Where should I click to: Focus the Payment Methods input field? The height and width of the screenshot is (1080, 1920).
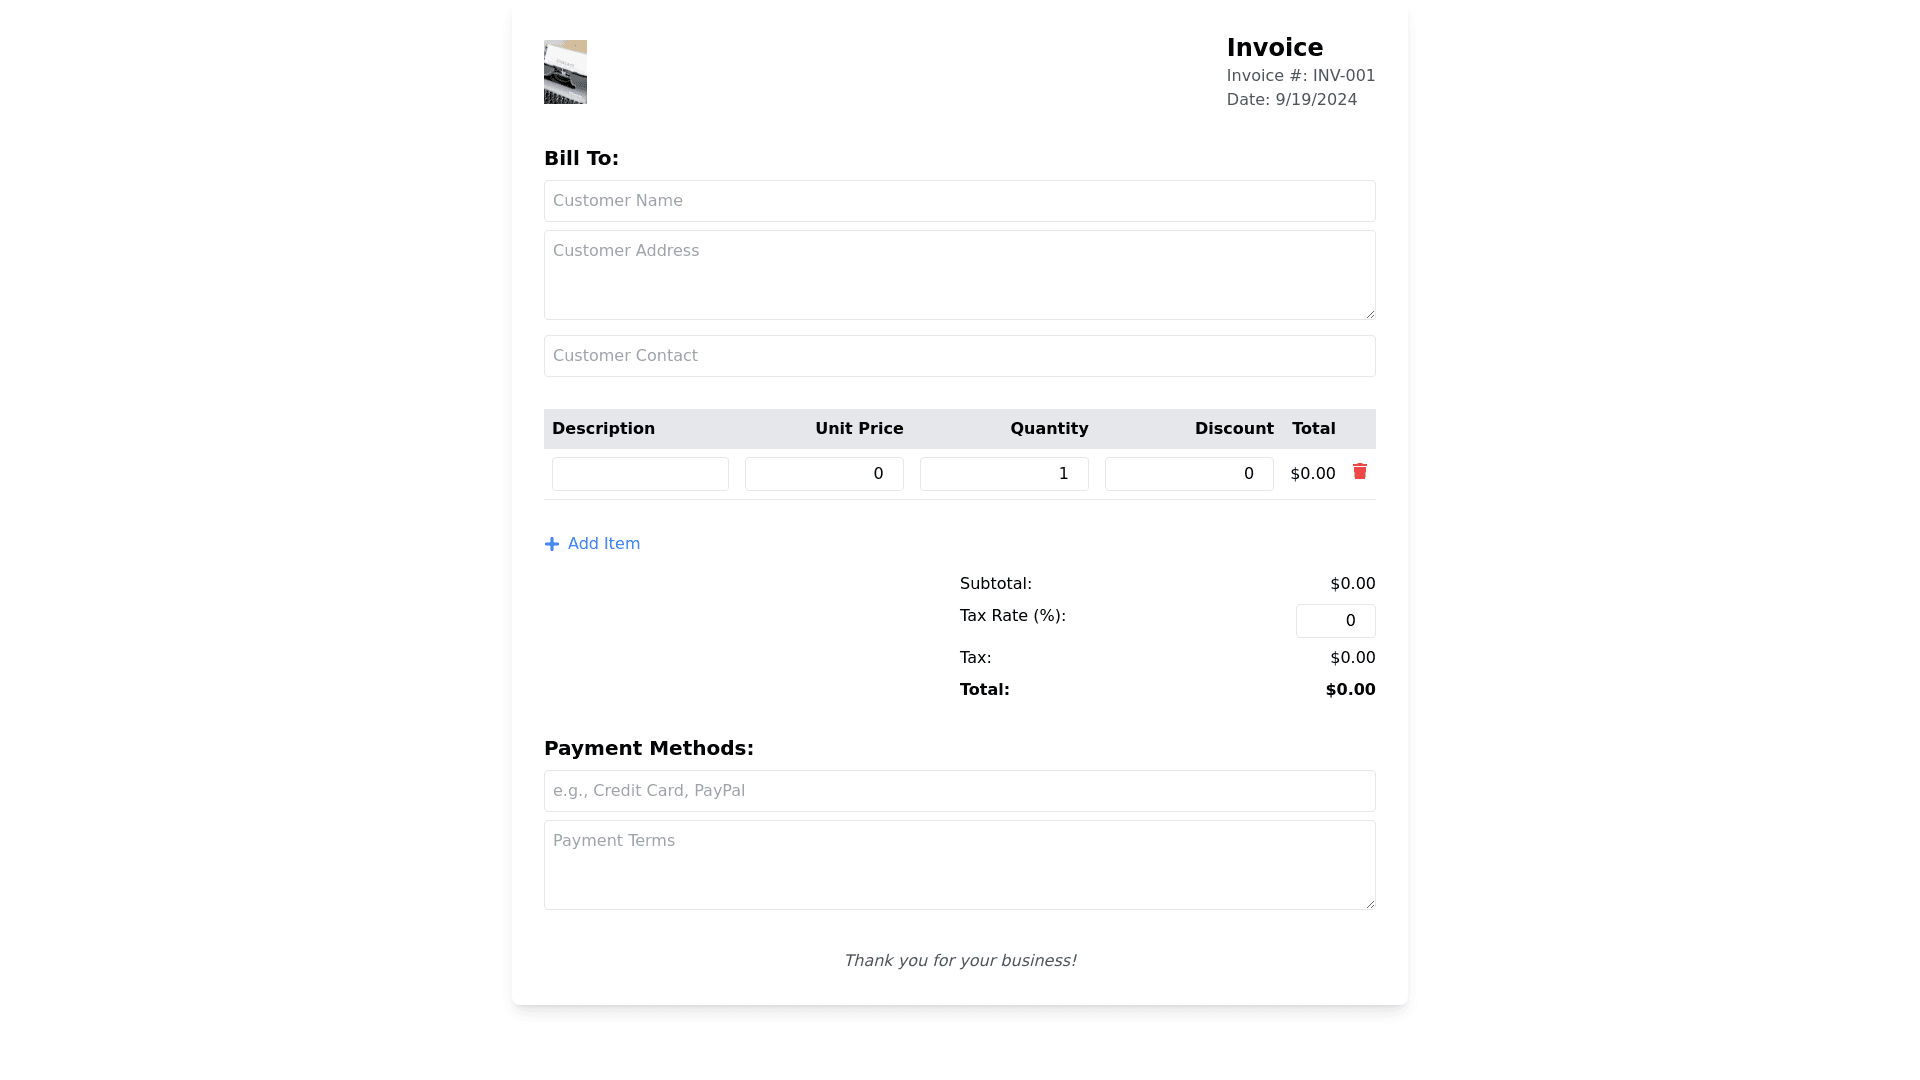959,791
